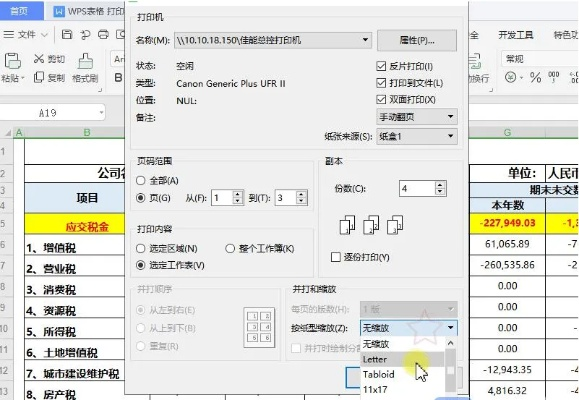The image size is (579, 400).
Task: Select 全部(A) radio button
Action: point(140,181)
